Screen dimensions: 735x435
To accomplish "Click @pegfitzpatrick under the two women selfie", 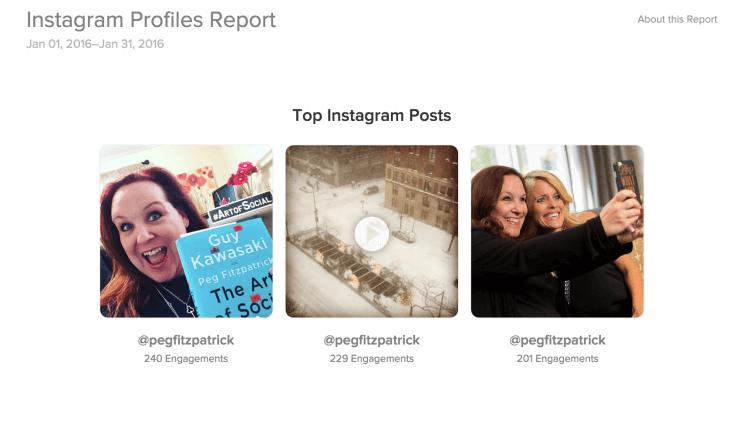I will (557, 340).
